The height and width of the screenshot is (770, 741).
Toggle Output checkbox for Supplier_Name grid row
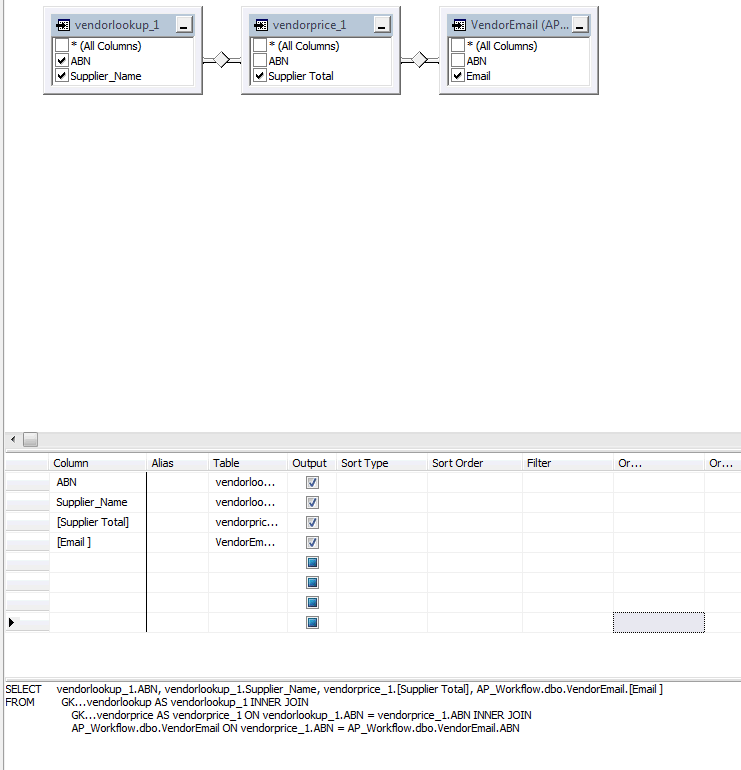coord(312,502)
